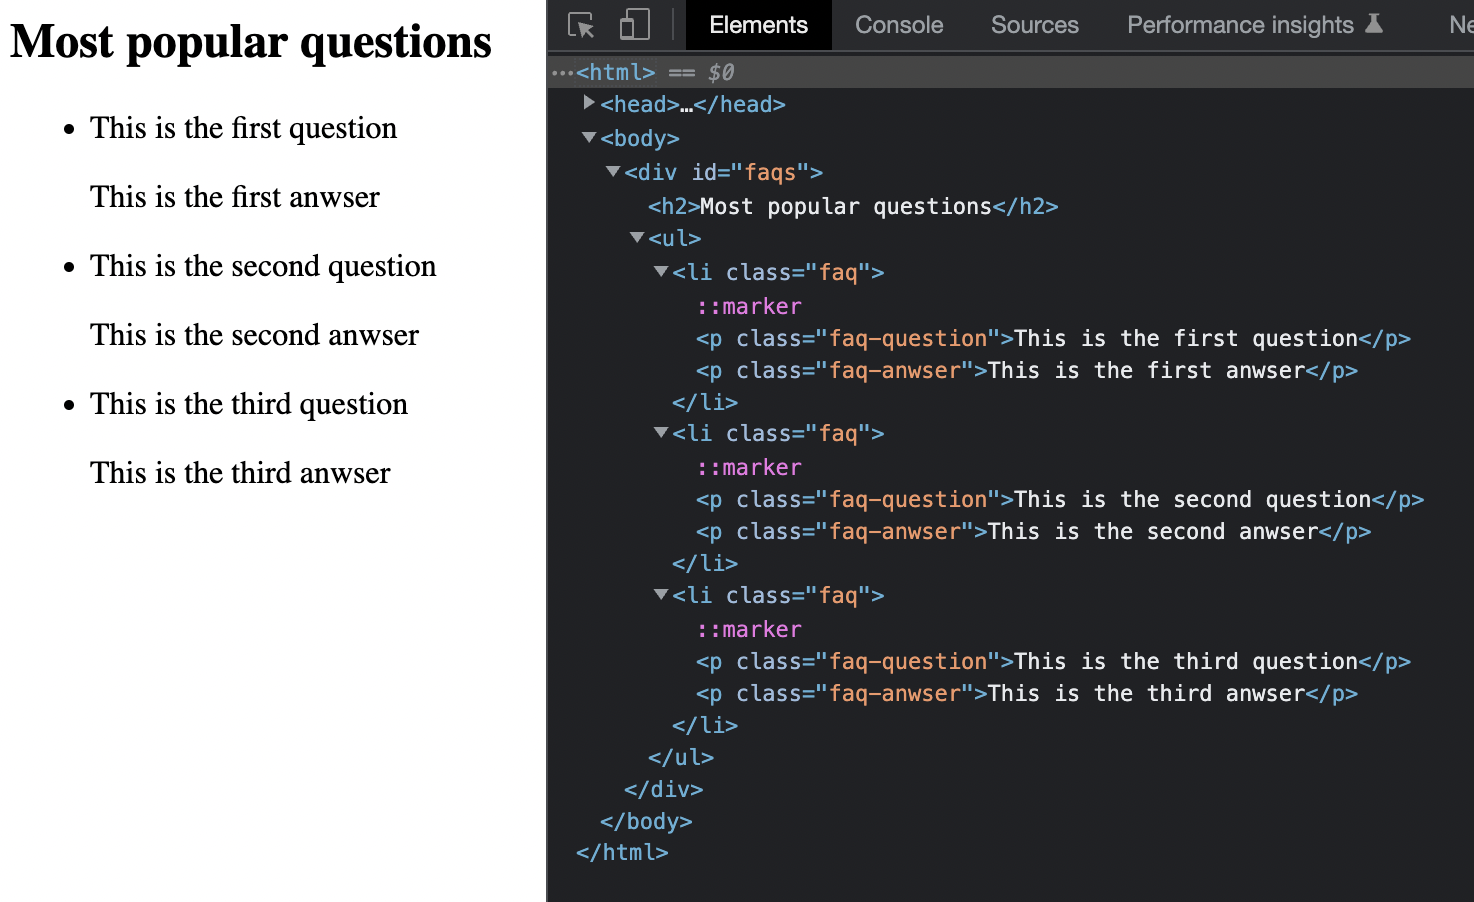Image resolution: width=1474 pixels, height=902 pixels.
Task: Collapse the div with id faqs
Action: point(613,171)
